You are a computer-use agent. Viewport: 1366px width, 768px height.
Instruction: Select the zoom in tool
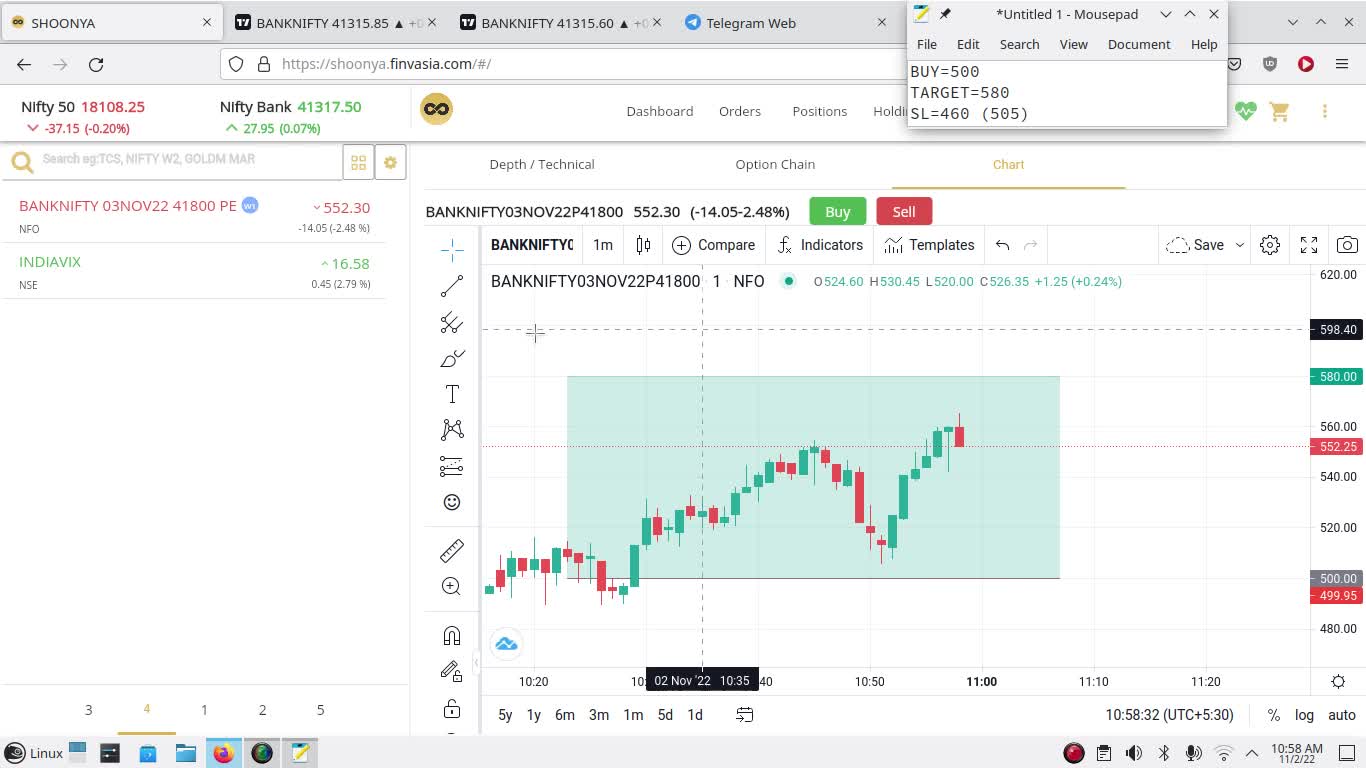(x=452, y=587)
